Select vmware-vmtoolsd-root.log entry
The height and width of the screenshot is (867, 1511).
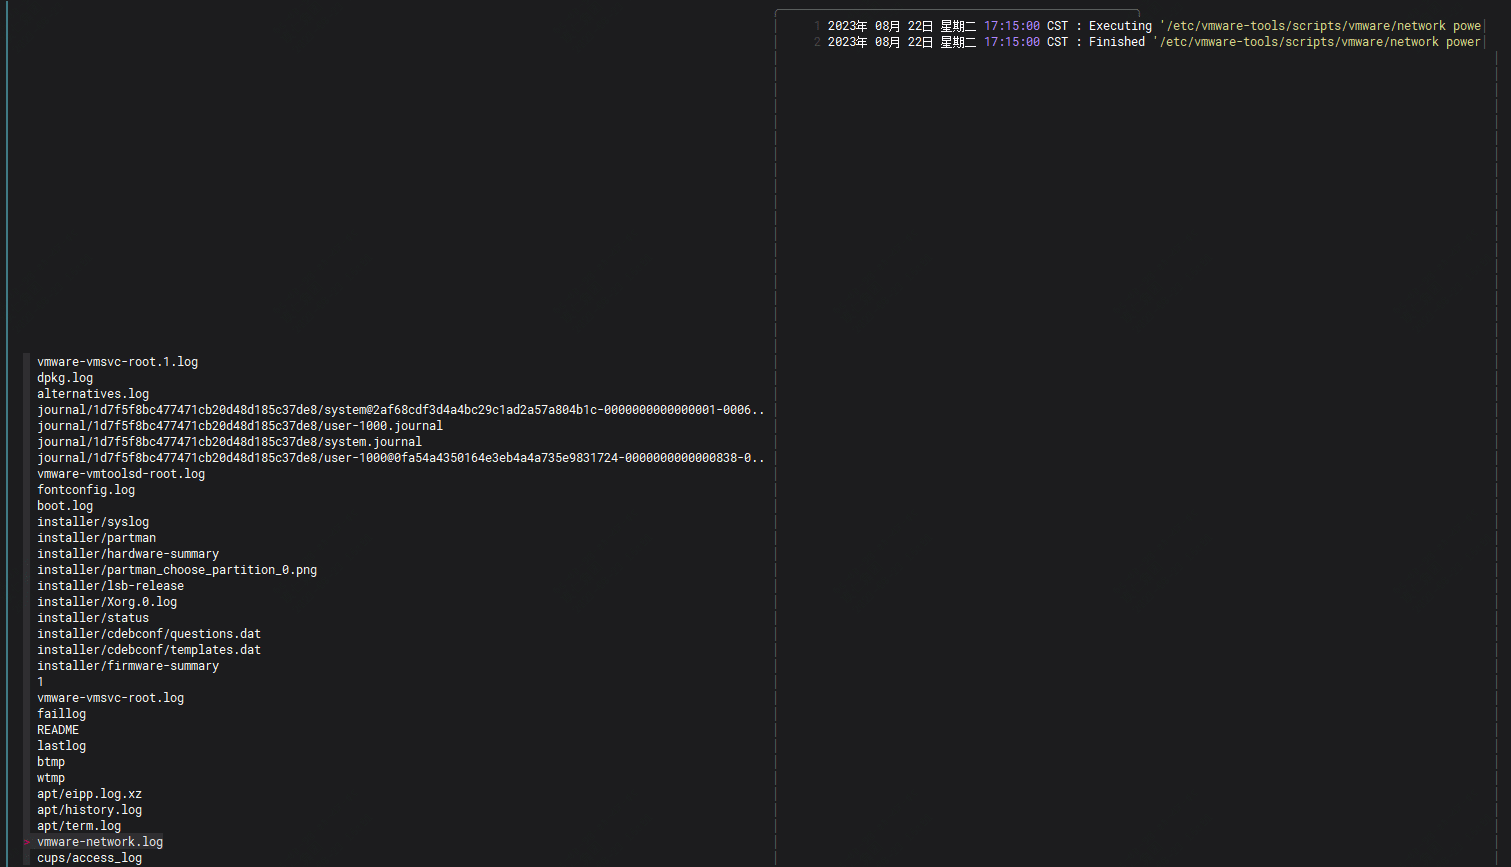pyautogui.click(x=121, y=474)
